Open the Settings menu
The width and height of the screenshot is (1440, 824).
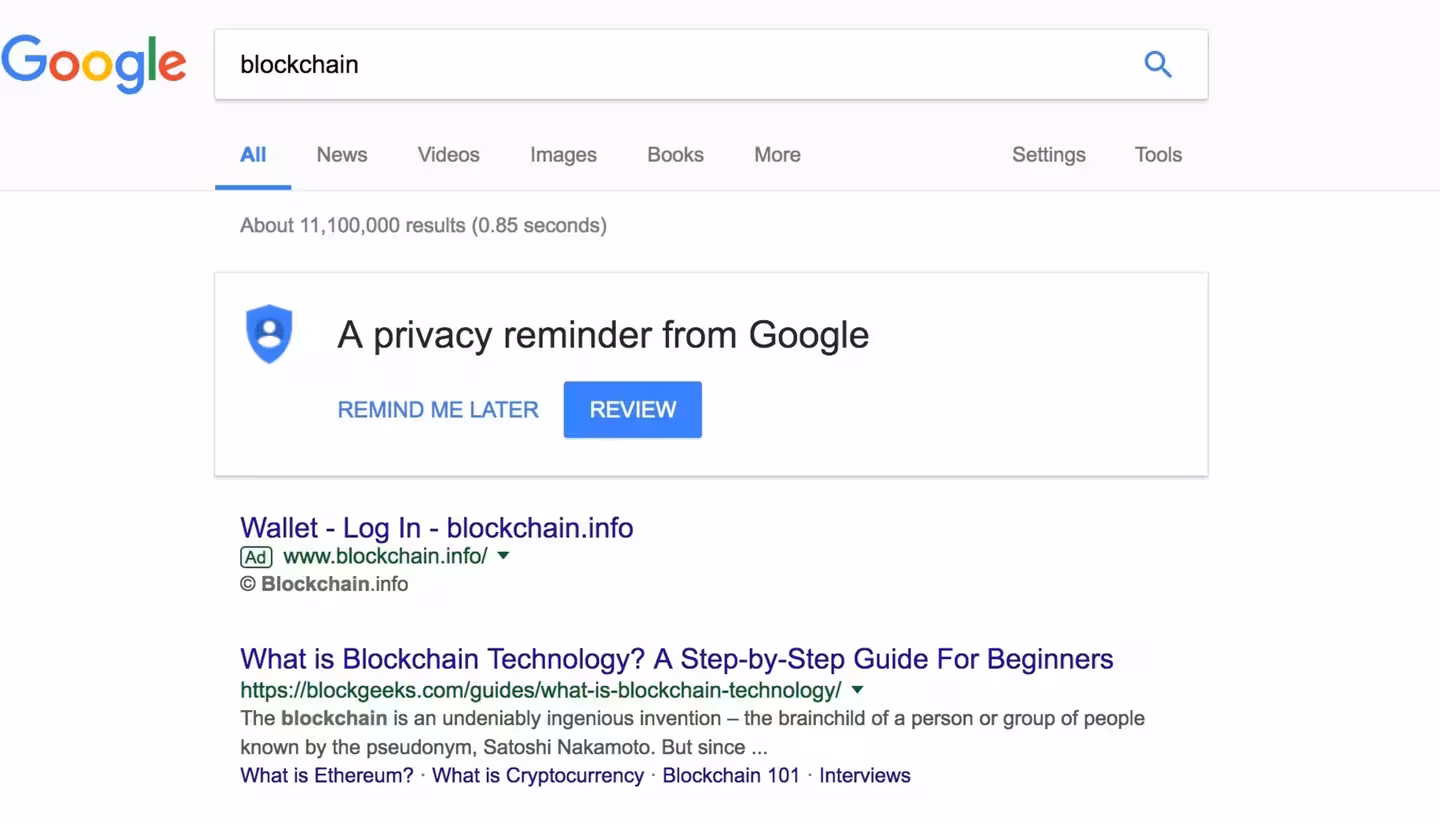(x=1048, y=155)
